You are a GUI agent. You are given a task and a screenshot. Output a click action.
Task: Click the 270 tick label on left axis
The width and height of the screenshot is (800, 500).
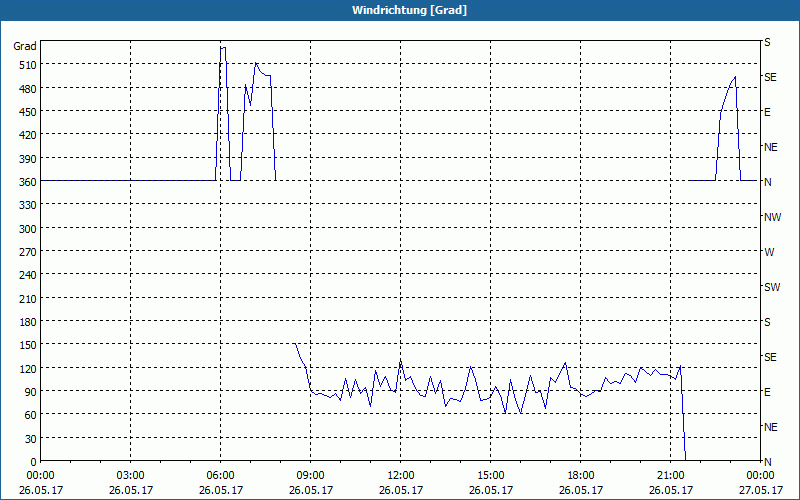[x=25, y=252]
